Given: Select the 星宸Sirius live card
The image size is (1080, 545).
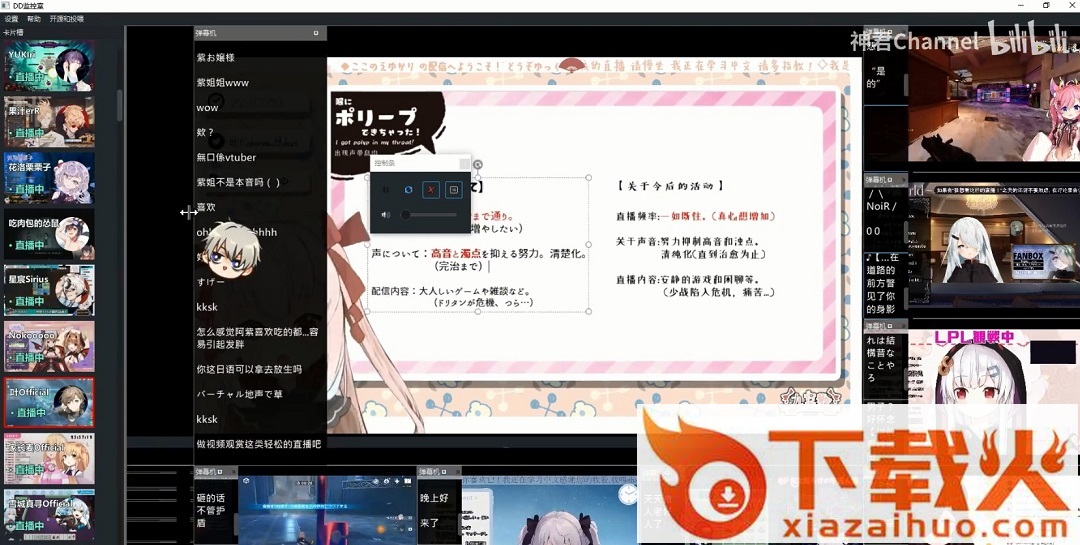Looking at the screenshot, I should [49, 290].
